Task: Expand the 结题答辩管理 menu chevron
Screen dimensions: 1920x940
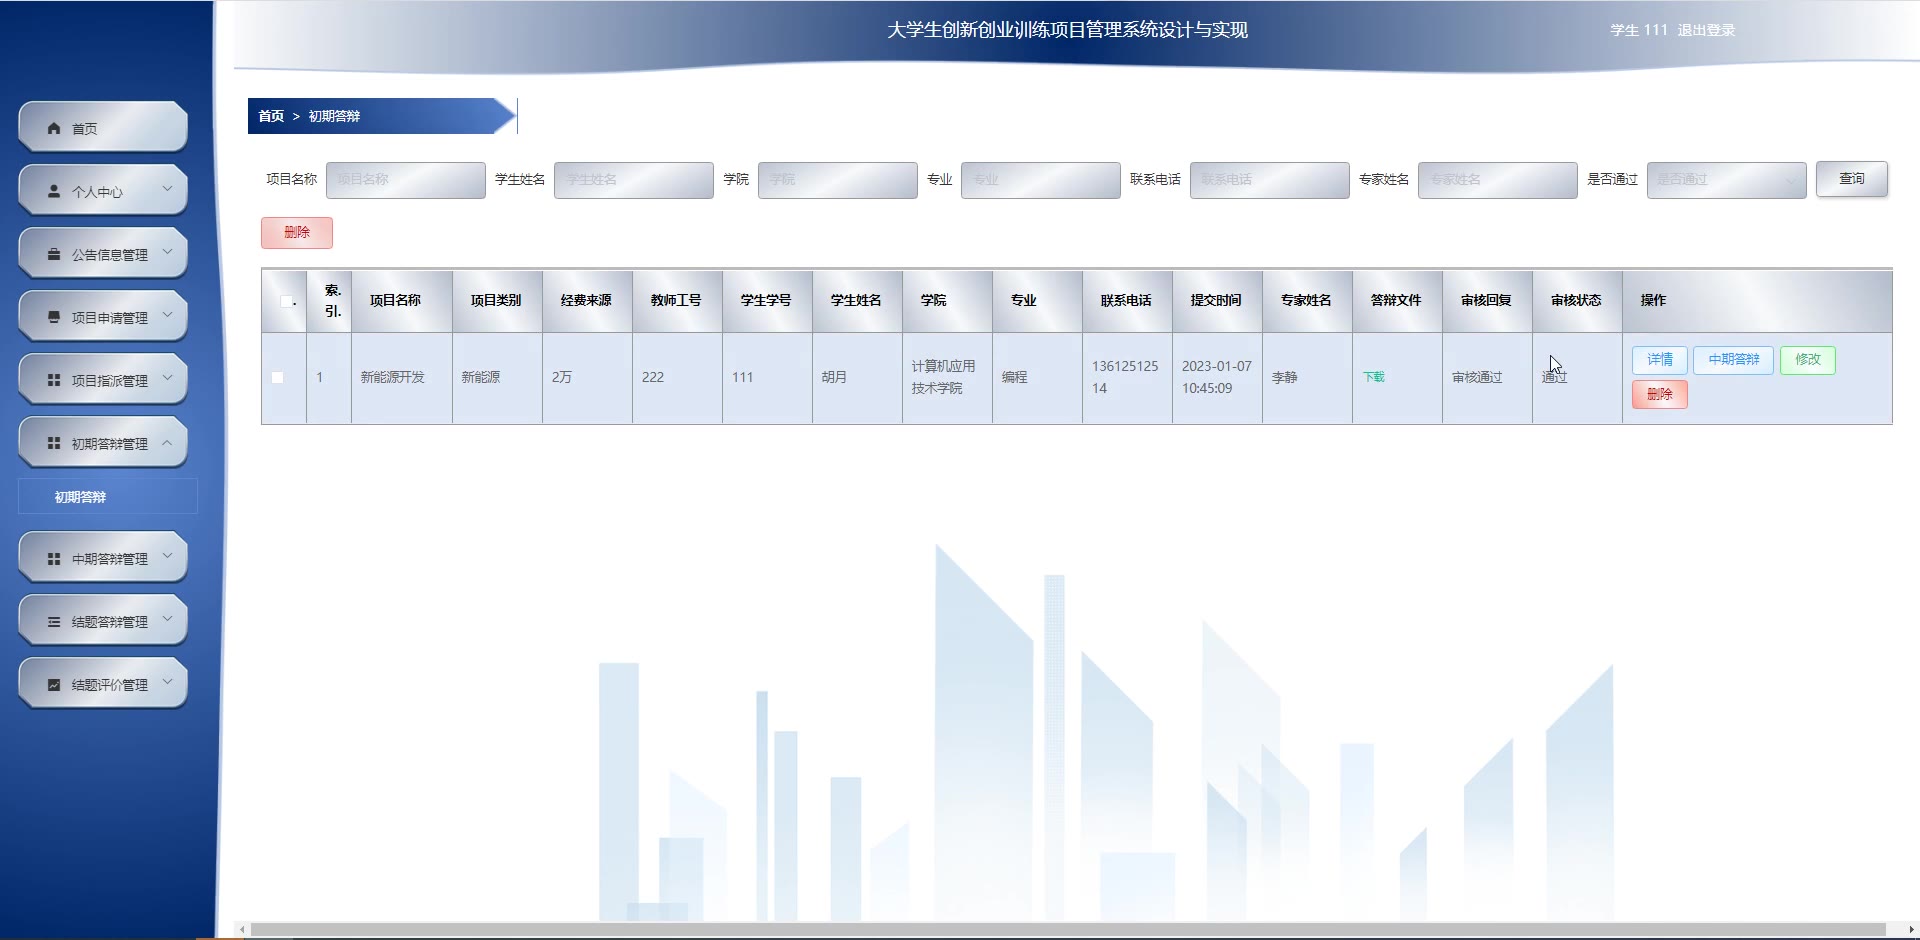Action: [x=167, y=618]
